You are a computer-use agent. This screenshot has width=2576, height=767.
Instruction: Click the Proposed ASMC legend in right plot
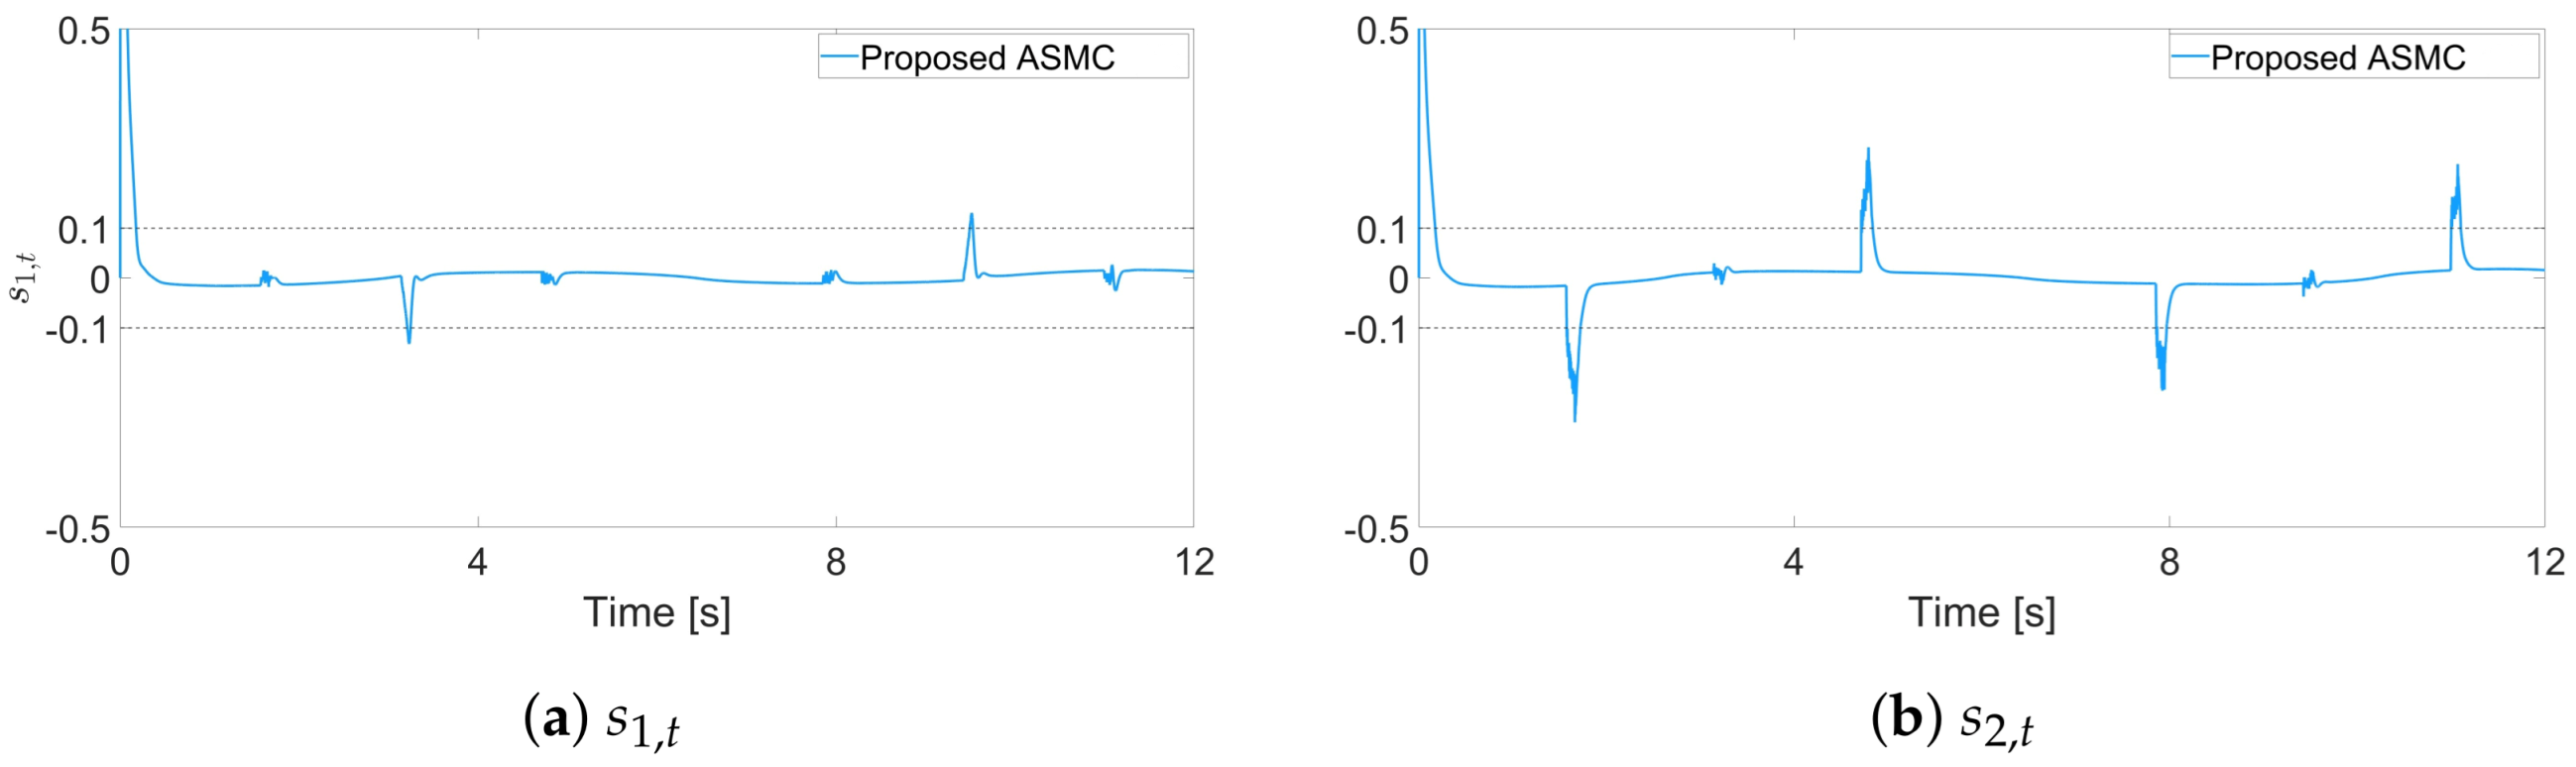coord(2337,58)
